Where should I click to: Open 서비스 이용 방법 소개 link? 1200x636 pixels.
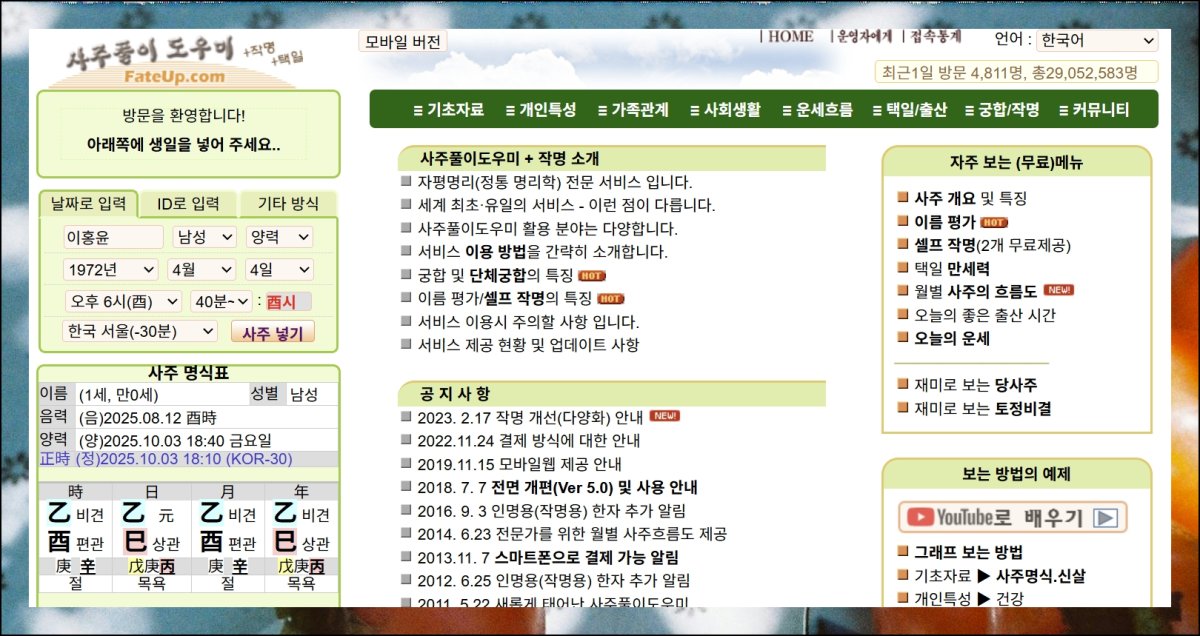(543, 252)
